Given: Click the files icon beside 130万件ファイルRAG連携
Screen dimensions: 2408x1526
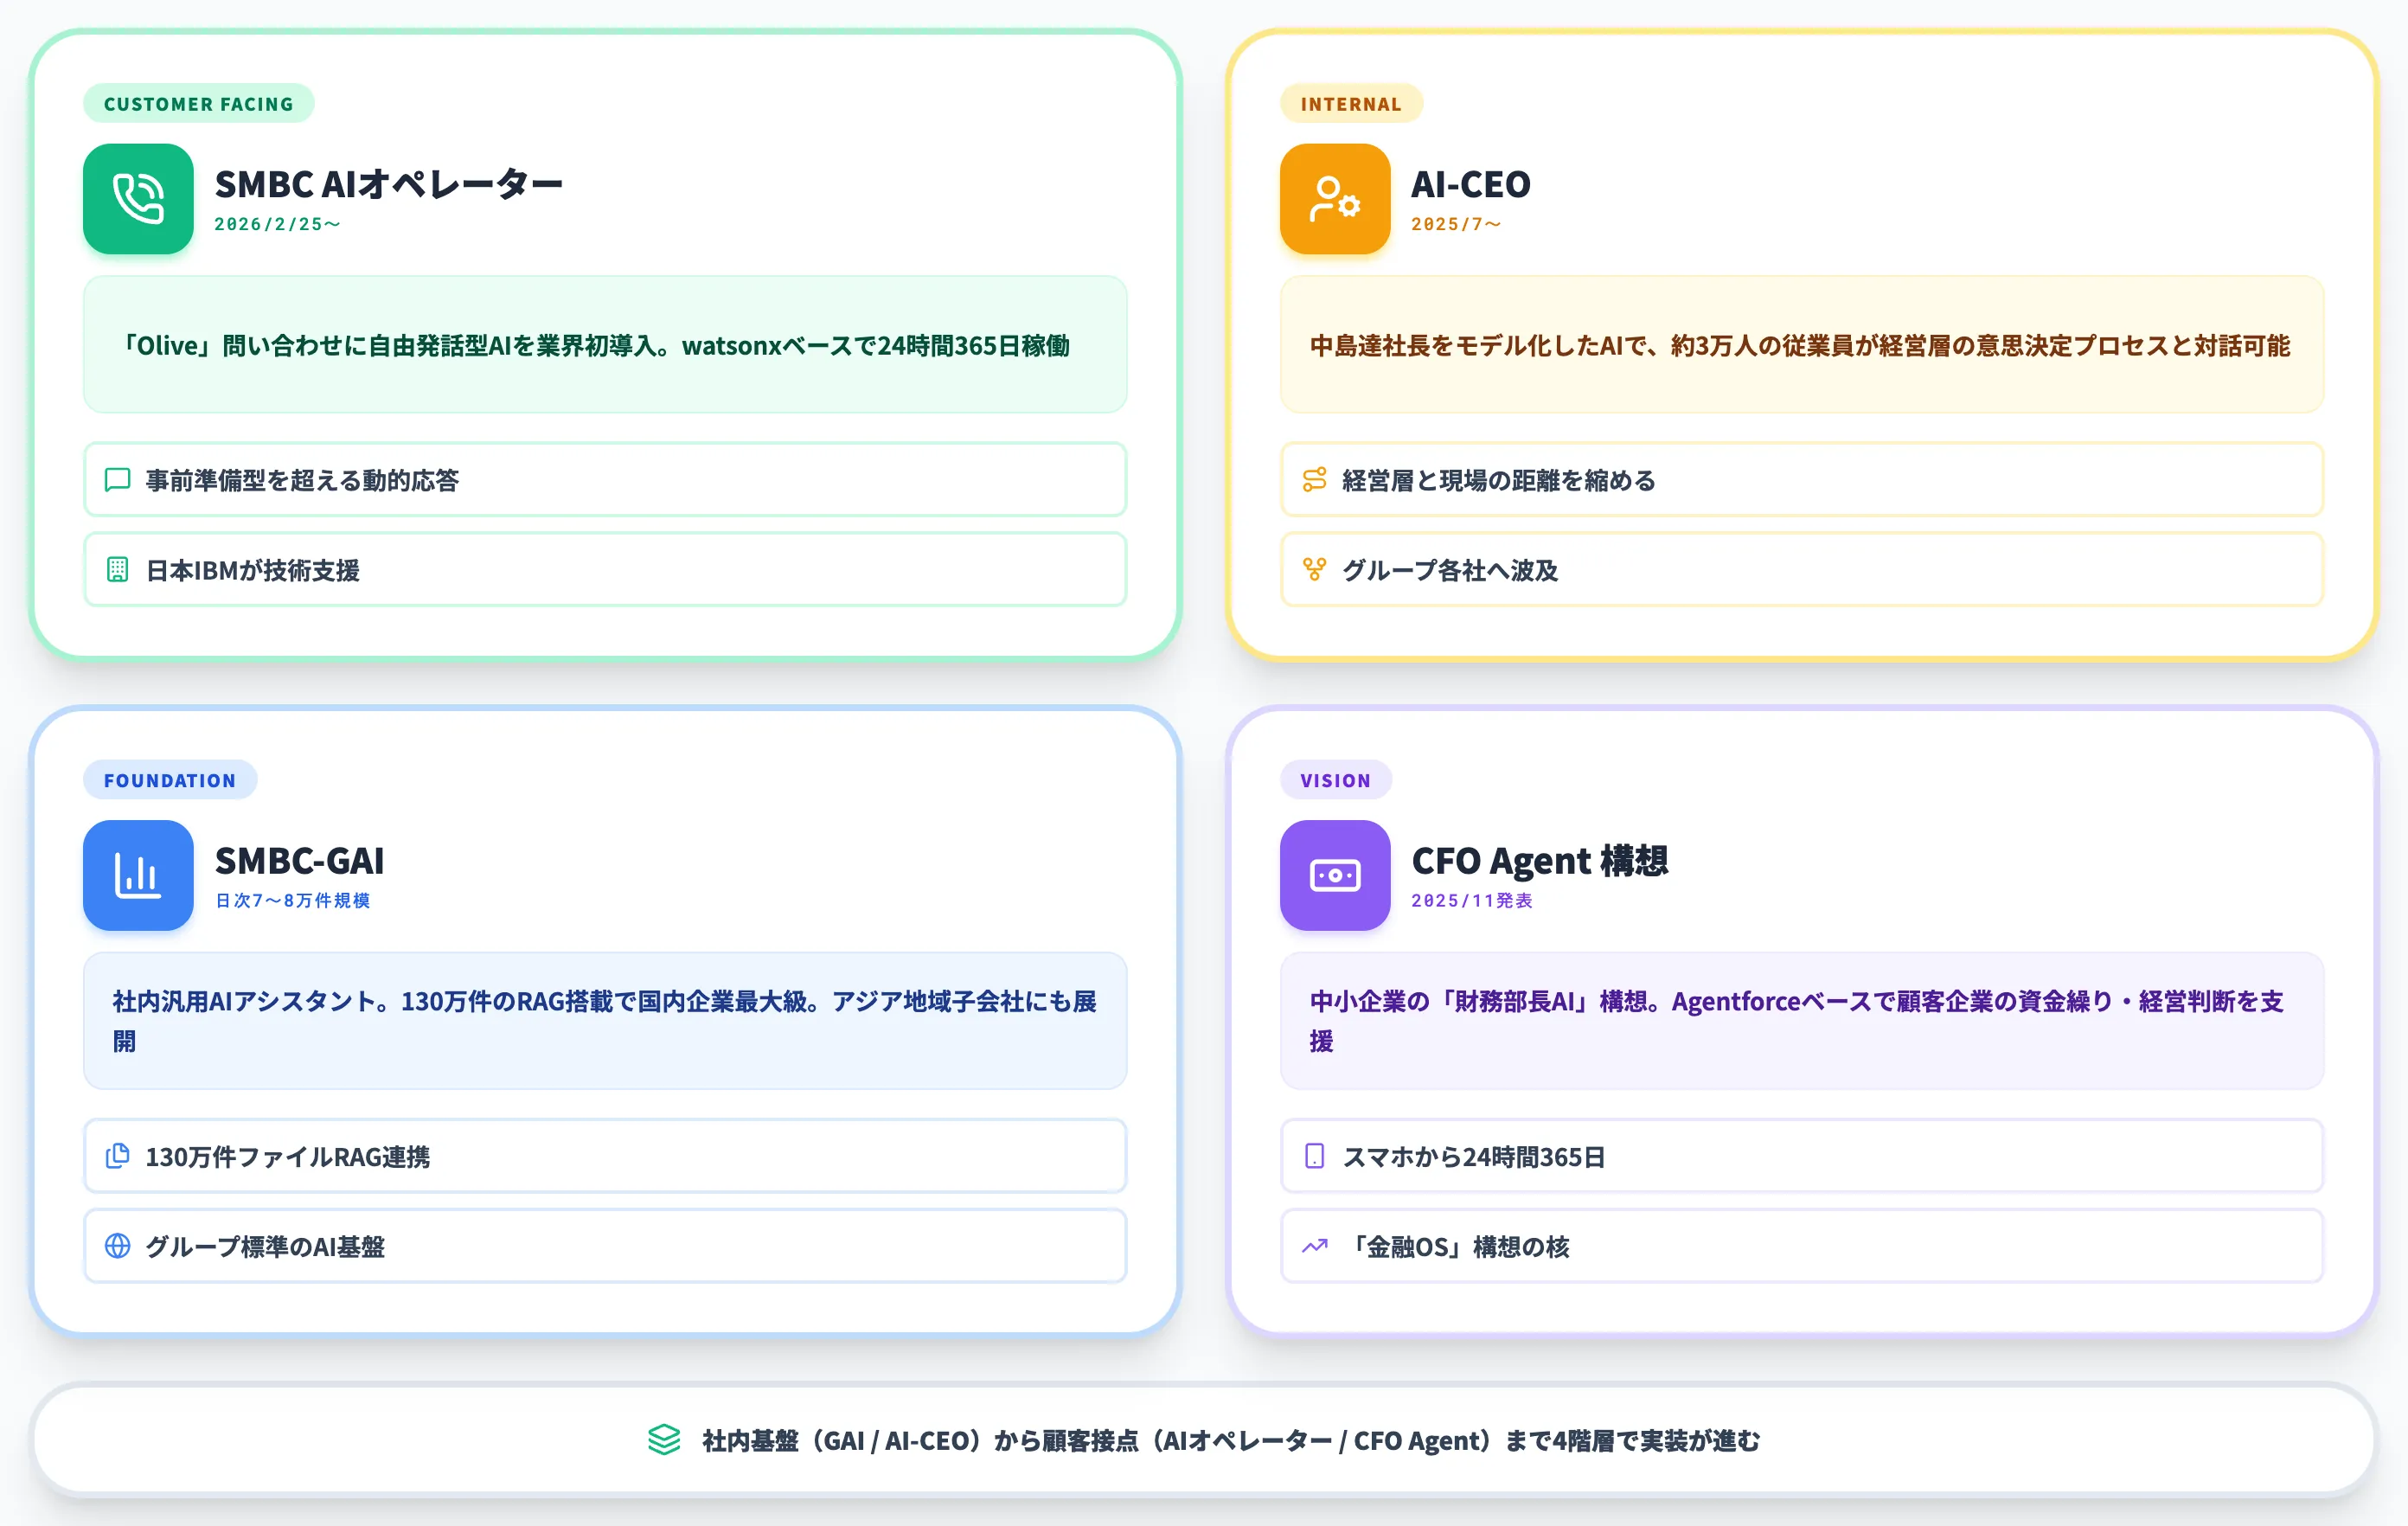Looking at the screenshot, I should [118, 1156].
